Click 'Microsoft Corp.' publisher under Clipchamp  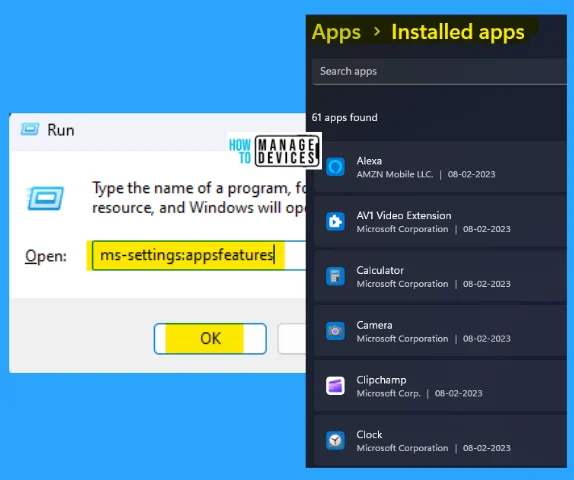click(x=388, y=394)
